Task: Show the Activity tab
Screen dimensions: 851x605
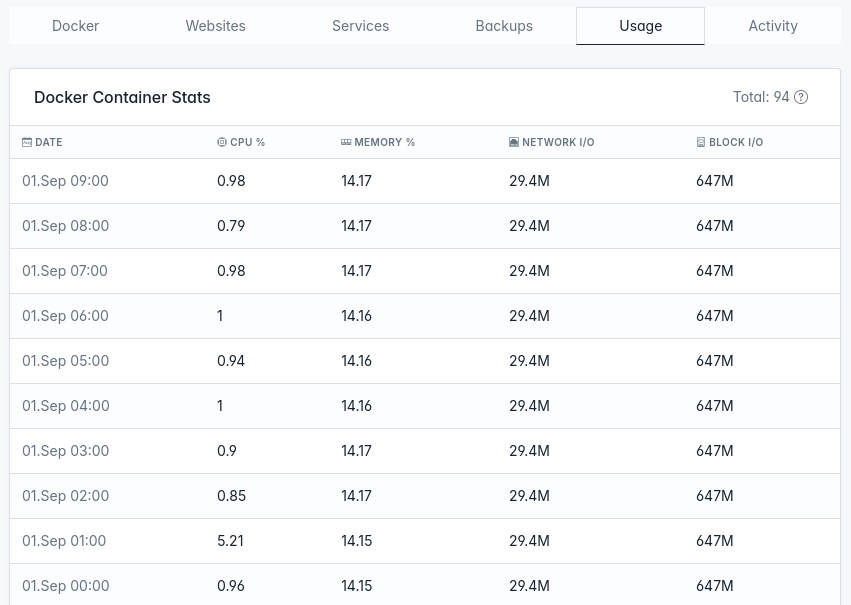Action: [773, 26]
